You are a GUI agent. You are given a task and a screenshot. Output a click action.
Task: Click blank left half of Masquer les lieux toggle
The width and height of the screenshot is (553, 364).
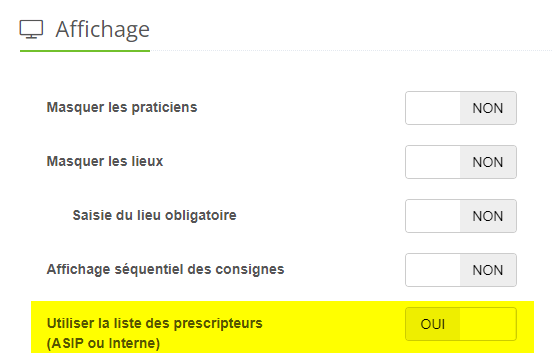click(433, 162)
